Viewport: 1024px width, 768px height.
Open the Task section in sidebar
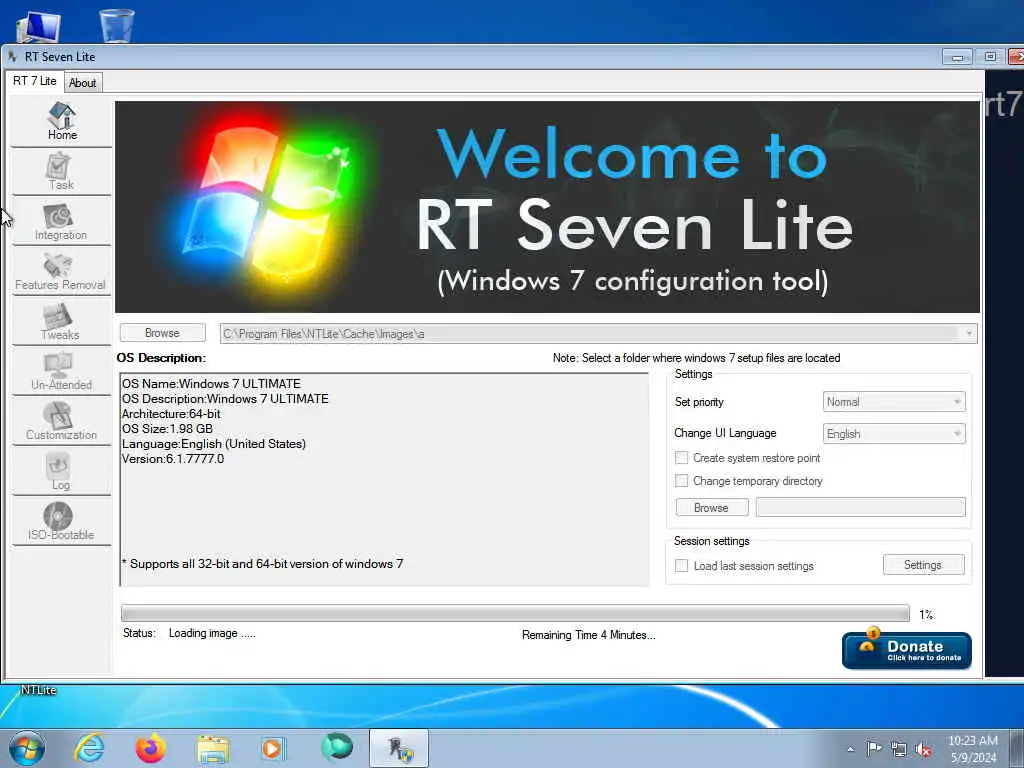tap(61, 172)
